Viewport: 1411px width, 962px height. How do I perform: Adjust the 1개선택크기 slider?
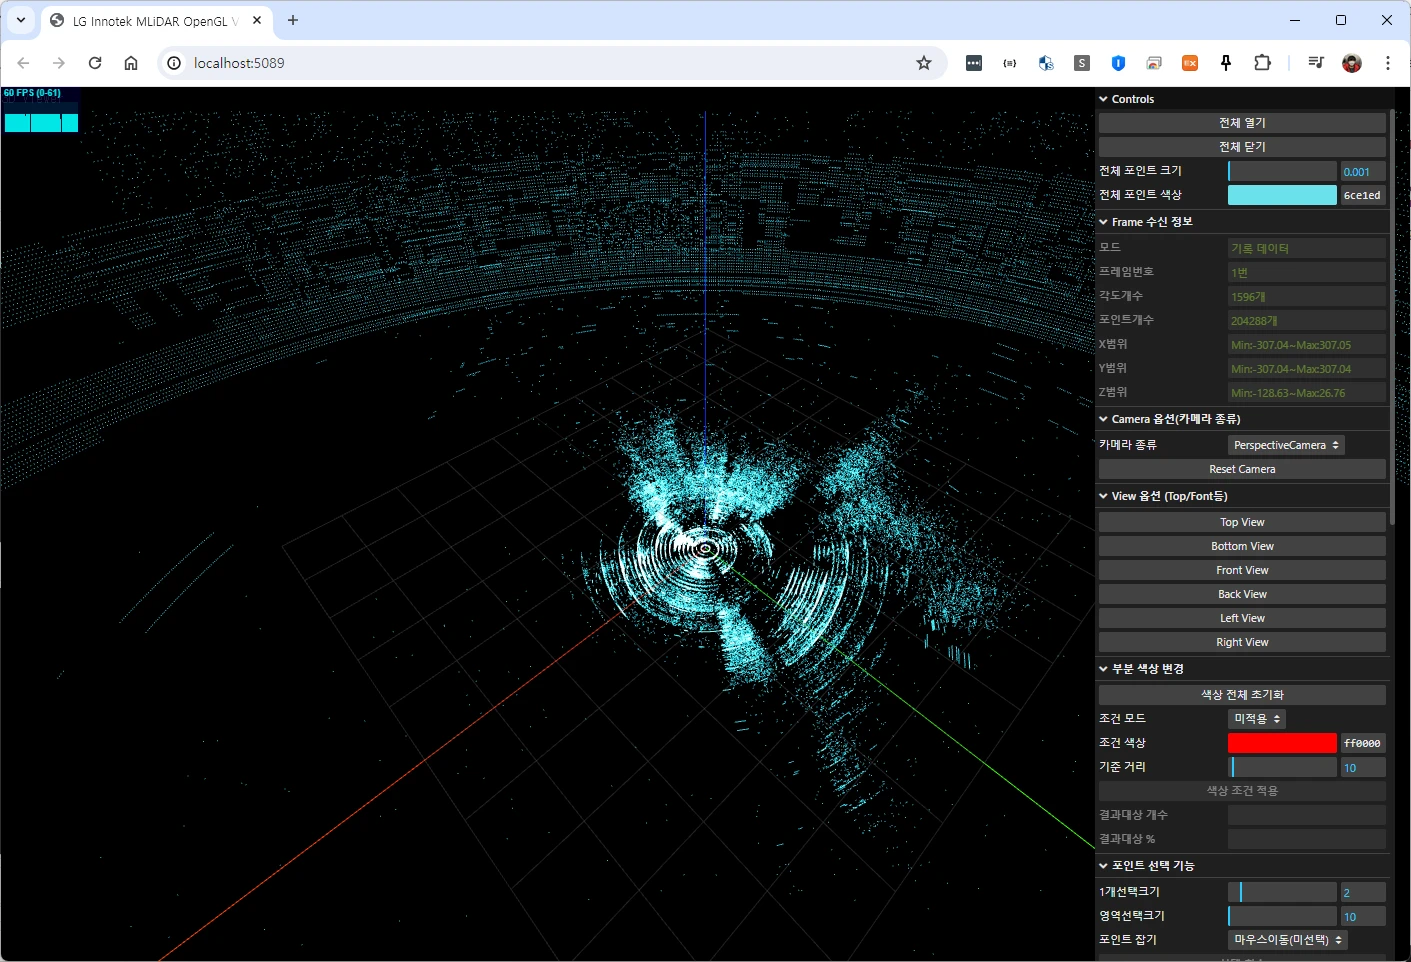click(1282, 892)
